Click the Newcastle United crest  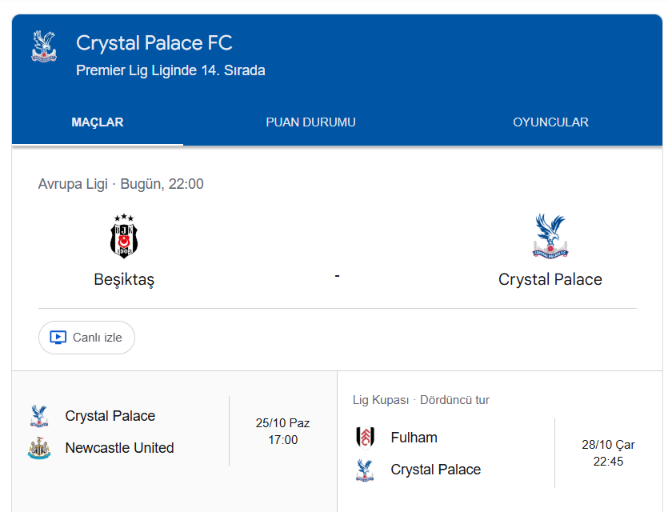[39, 448]
